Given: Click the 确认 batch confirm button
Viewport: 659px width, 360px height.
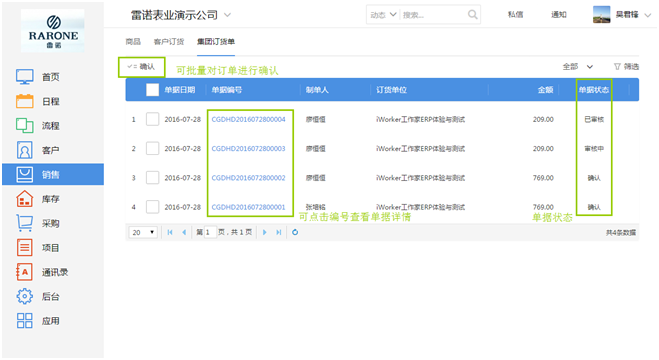Looking at the screenshot, I should click(x=141, y=67).
